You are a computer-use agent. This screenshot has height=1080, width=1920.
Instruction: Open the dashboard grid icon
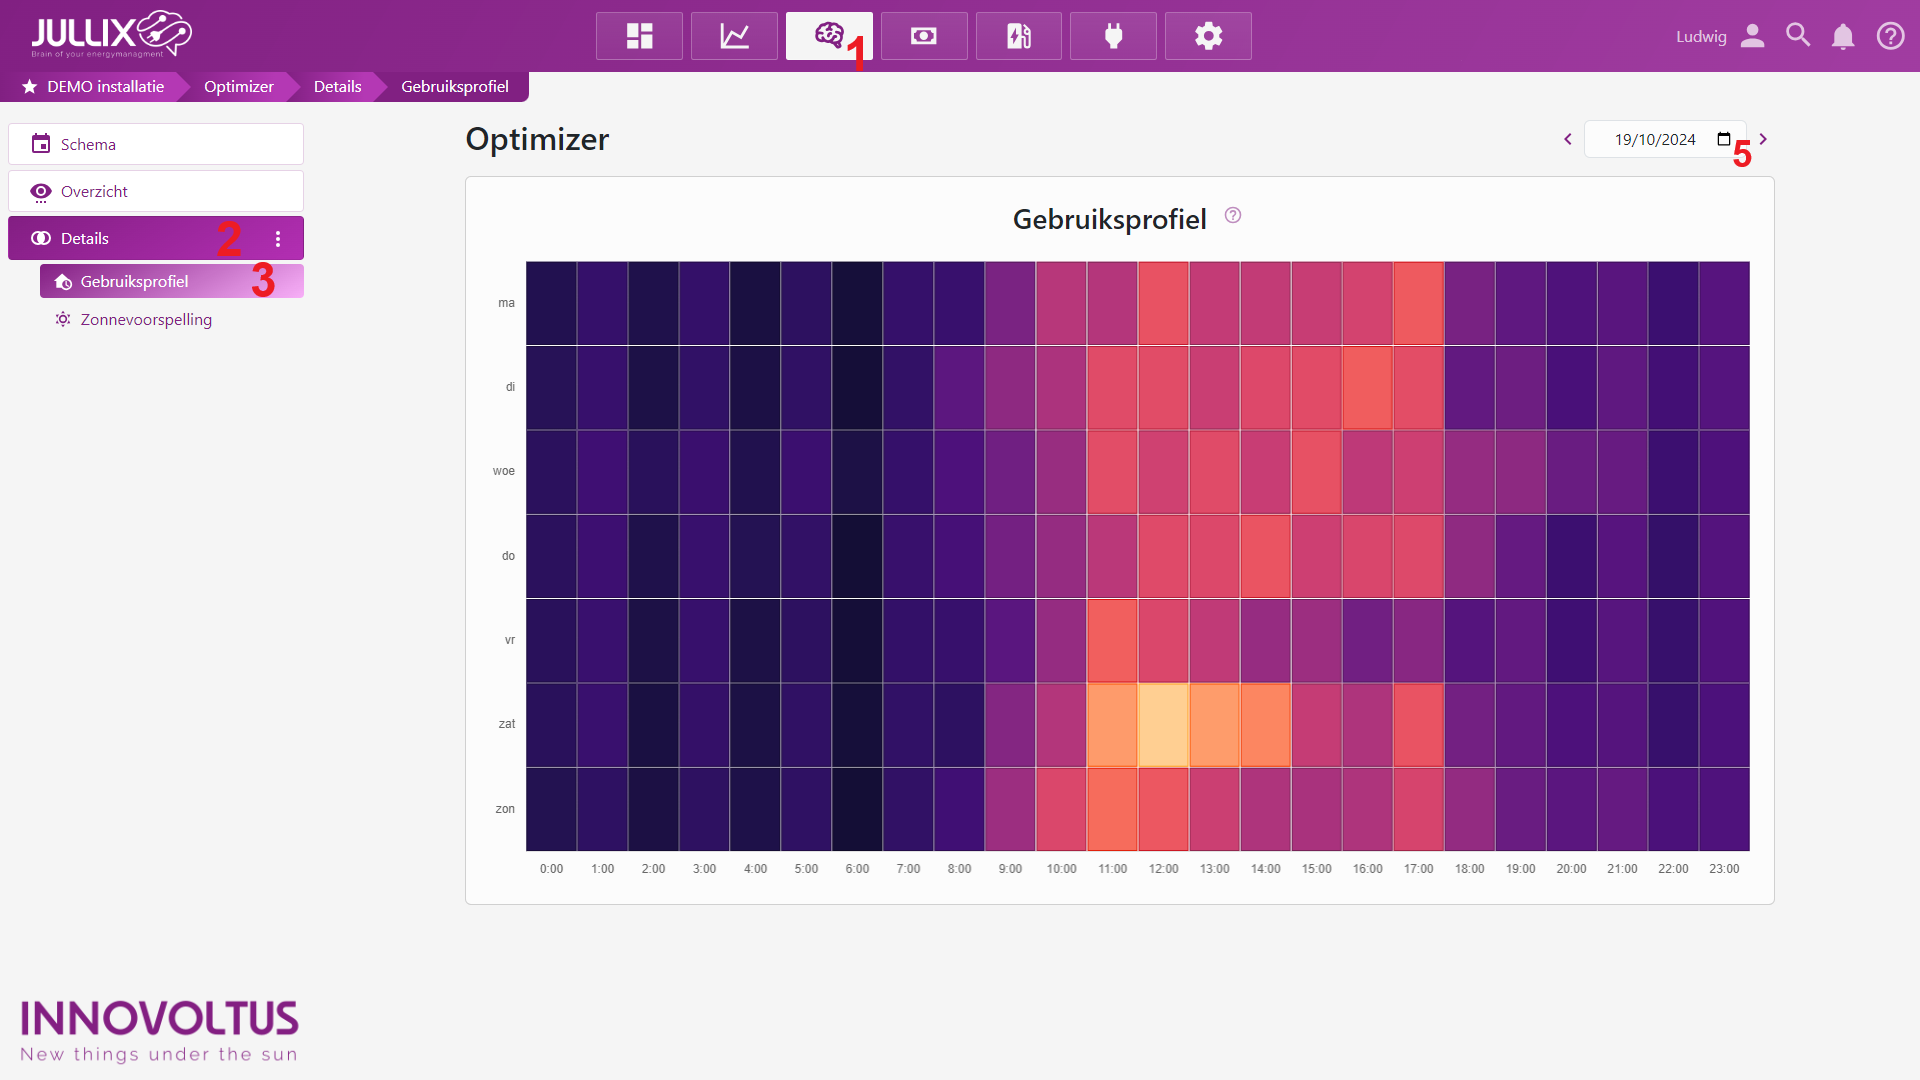pos(639,36)
